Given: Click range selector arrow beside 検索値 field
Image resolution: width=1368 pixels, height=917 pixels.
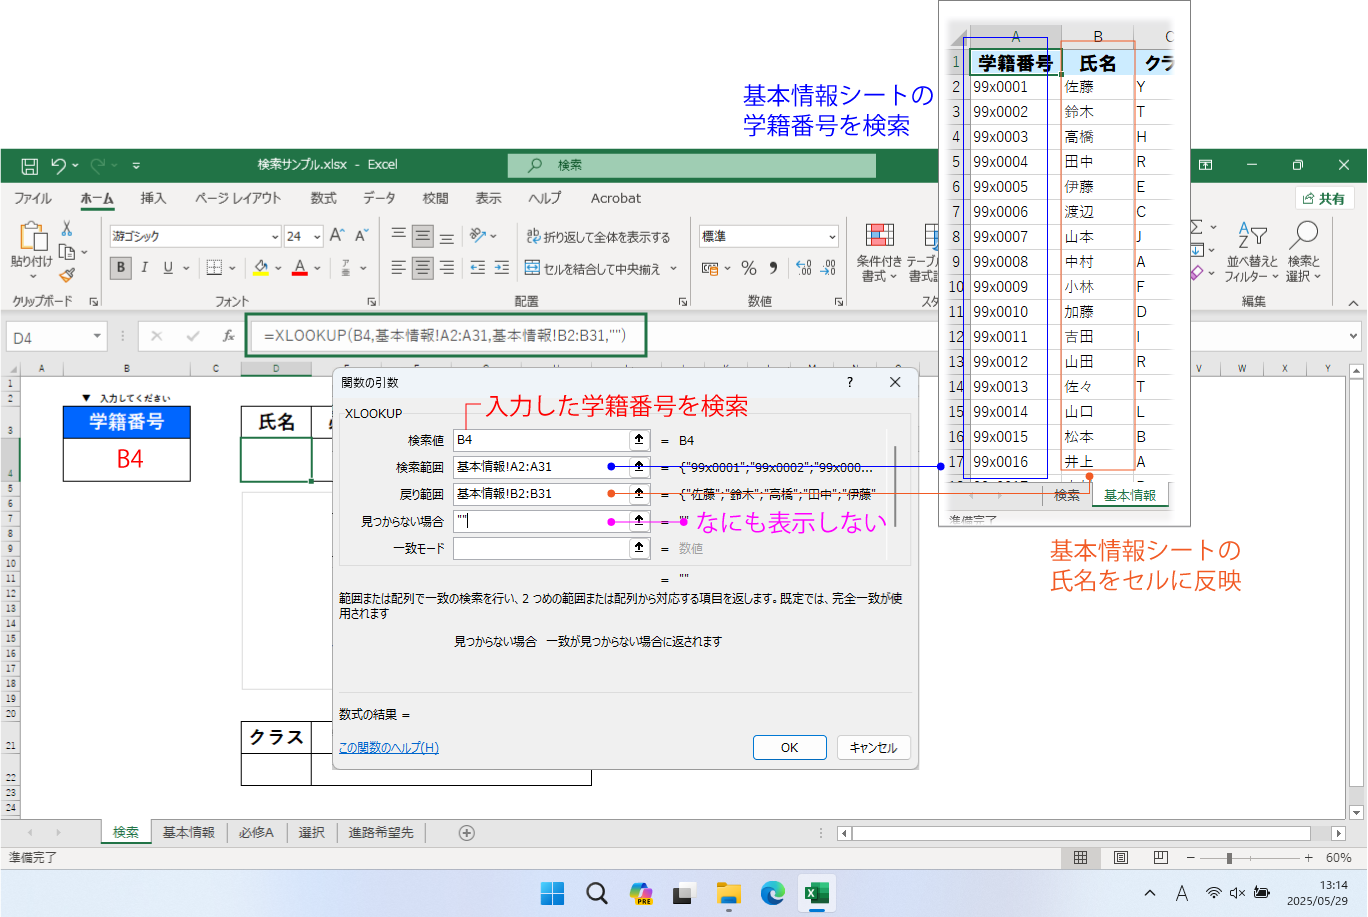Looking at the screenshot, I should [639, 440].
